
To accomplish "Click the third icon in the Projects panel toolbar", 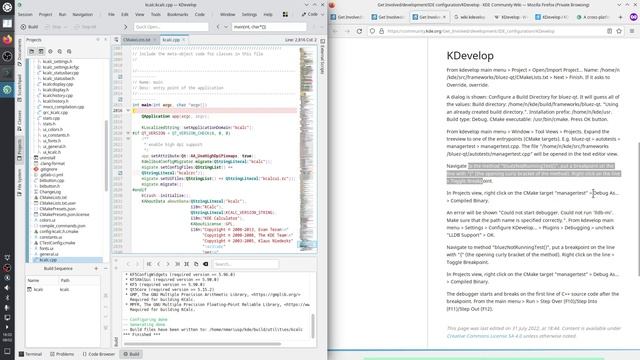I will tap(50, 51).
